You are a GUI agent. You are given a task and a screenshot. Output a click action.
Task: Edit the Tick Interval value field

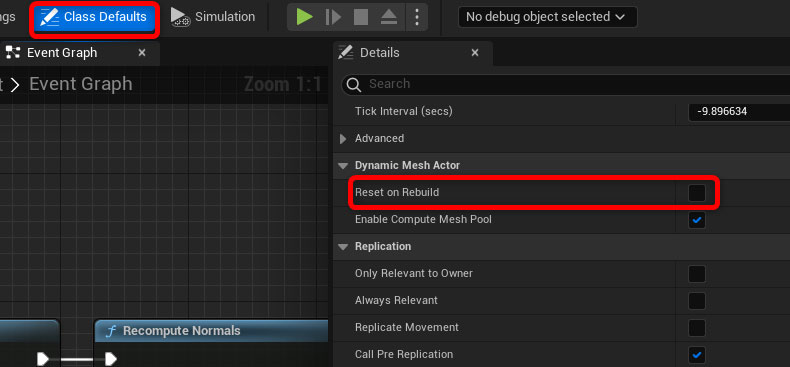click(739, 111)
